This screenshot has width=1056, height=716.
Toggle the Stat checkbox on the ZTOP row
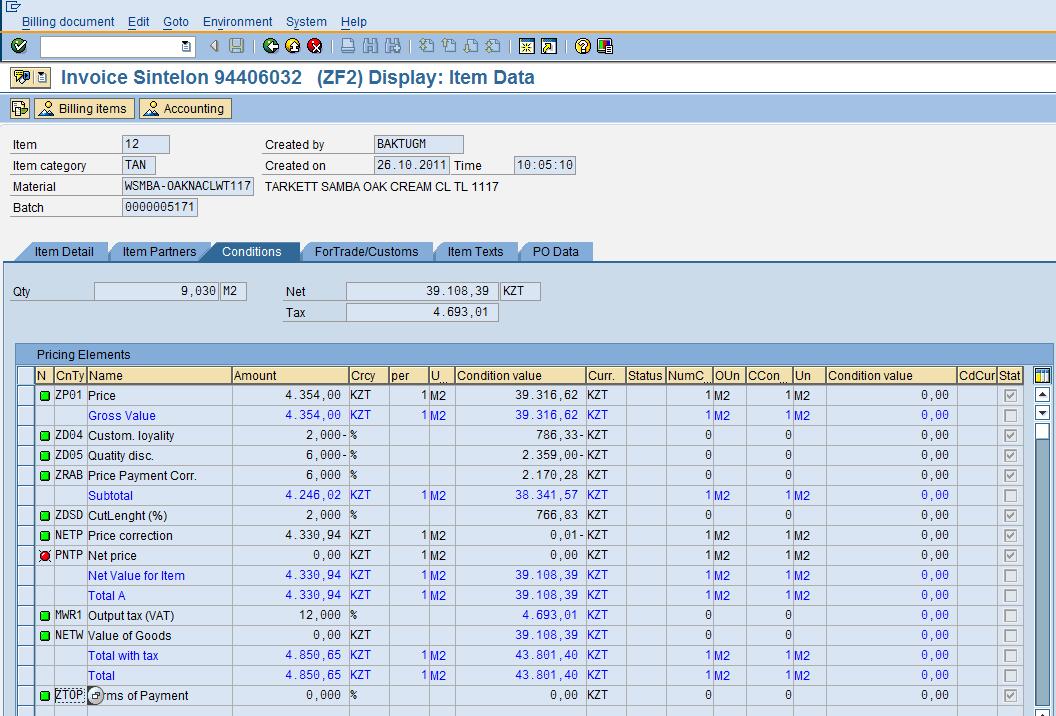1010,695
